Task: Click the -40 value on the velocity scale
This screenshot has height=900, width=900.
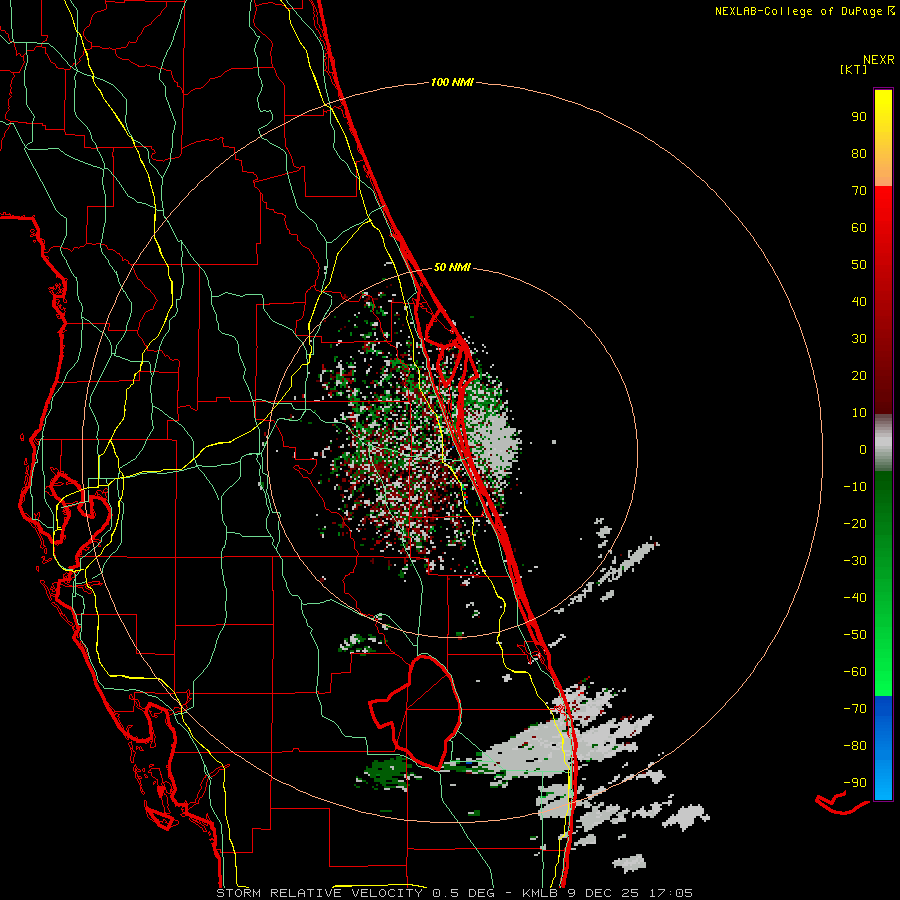Action: point(855,598)
